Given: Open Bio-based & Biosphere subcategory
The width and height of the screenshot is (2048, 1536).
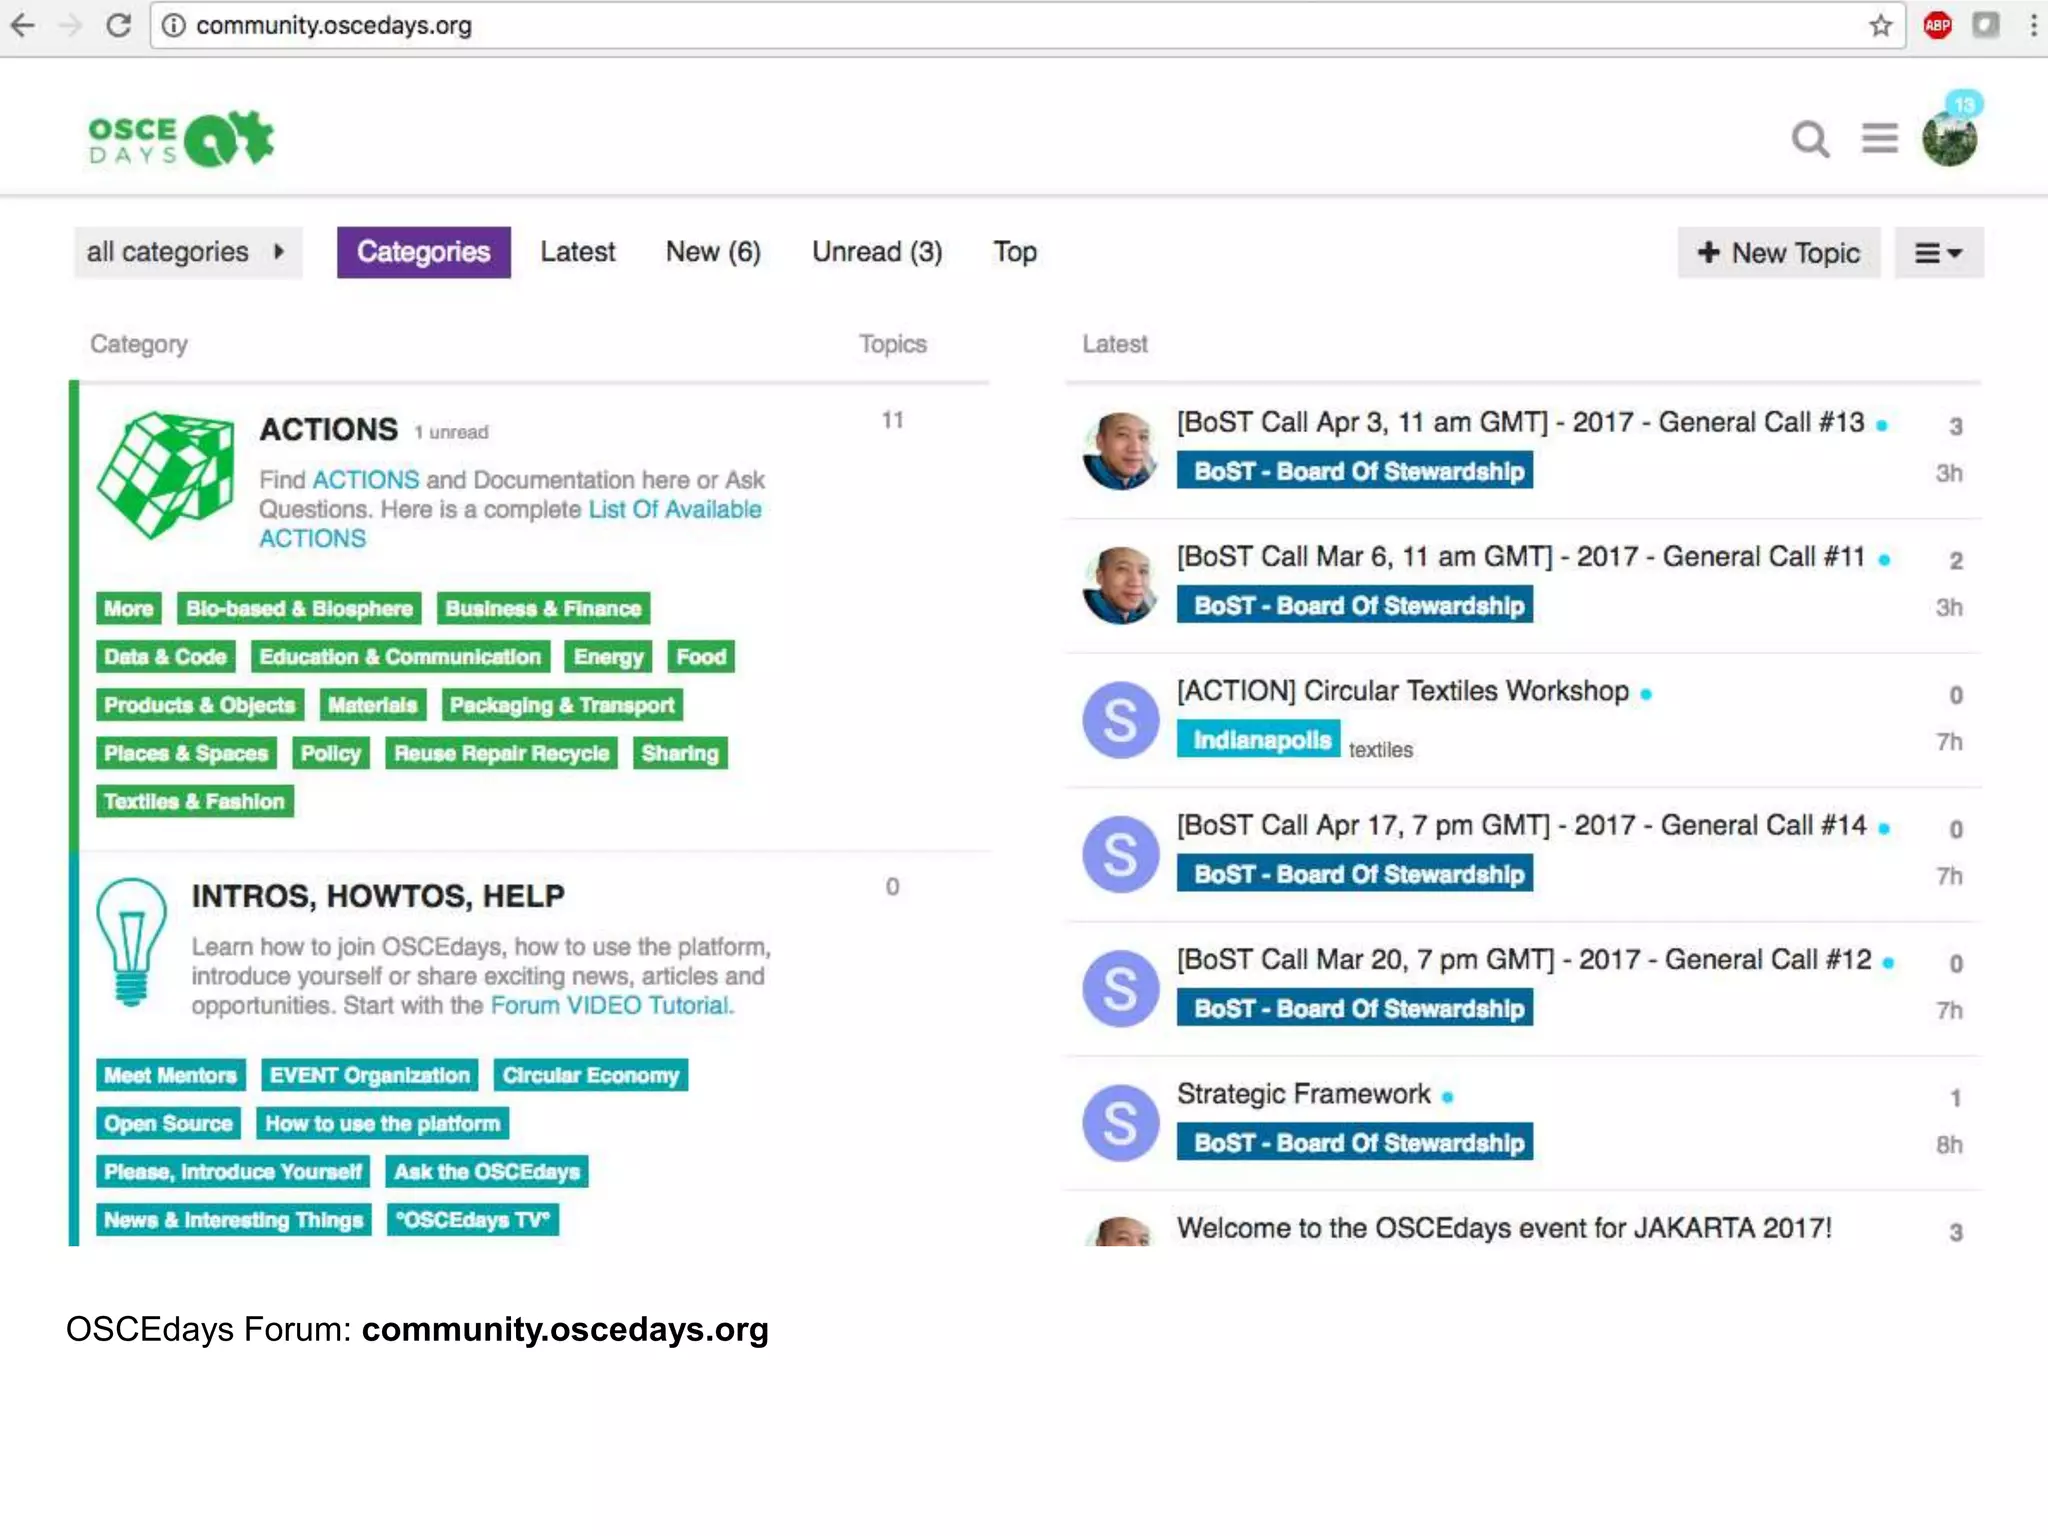Looking at the screenshot, I should pos(299,608).
